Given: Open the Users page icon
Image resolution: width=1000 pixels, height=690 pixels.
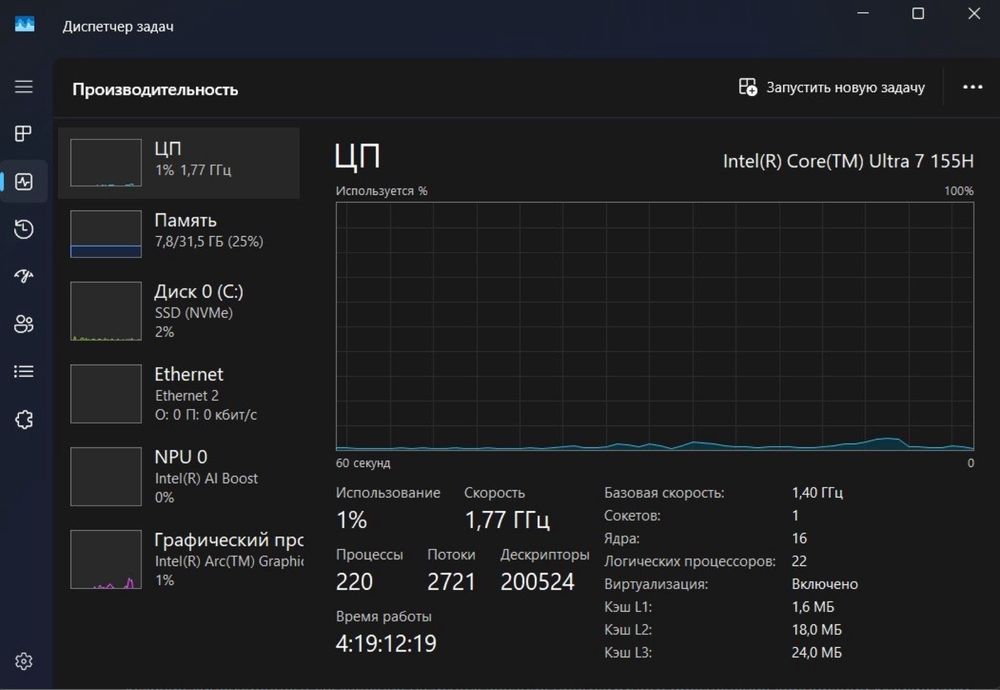Looking at the screenshot, I should pyautogui.click(x=24, y=324).
